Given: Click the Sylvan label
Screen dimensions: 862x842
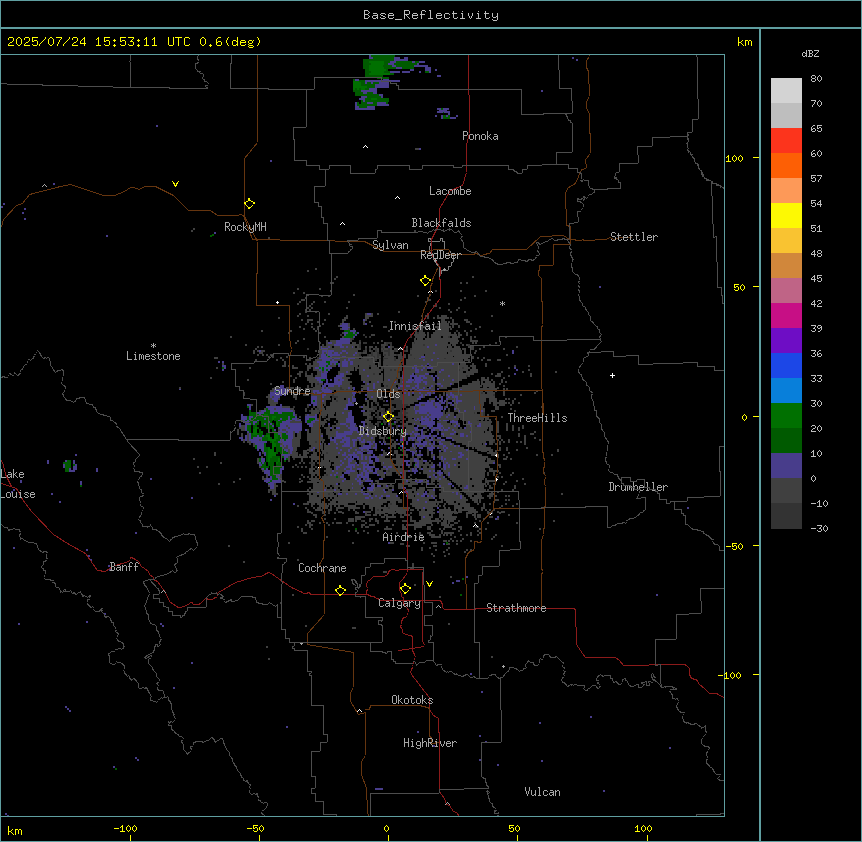Looking at the screenshot, I should (390, 245).
